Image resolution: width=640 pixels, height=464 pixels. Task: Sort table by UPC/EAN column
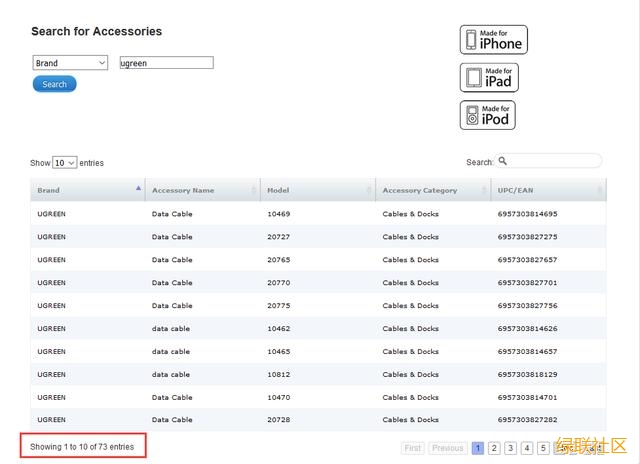click(549, 190)
